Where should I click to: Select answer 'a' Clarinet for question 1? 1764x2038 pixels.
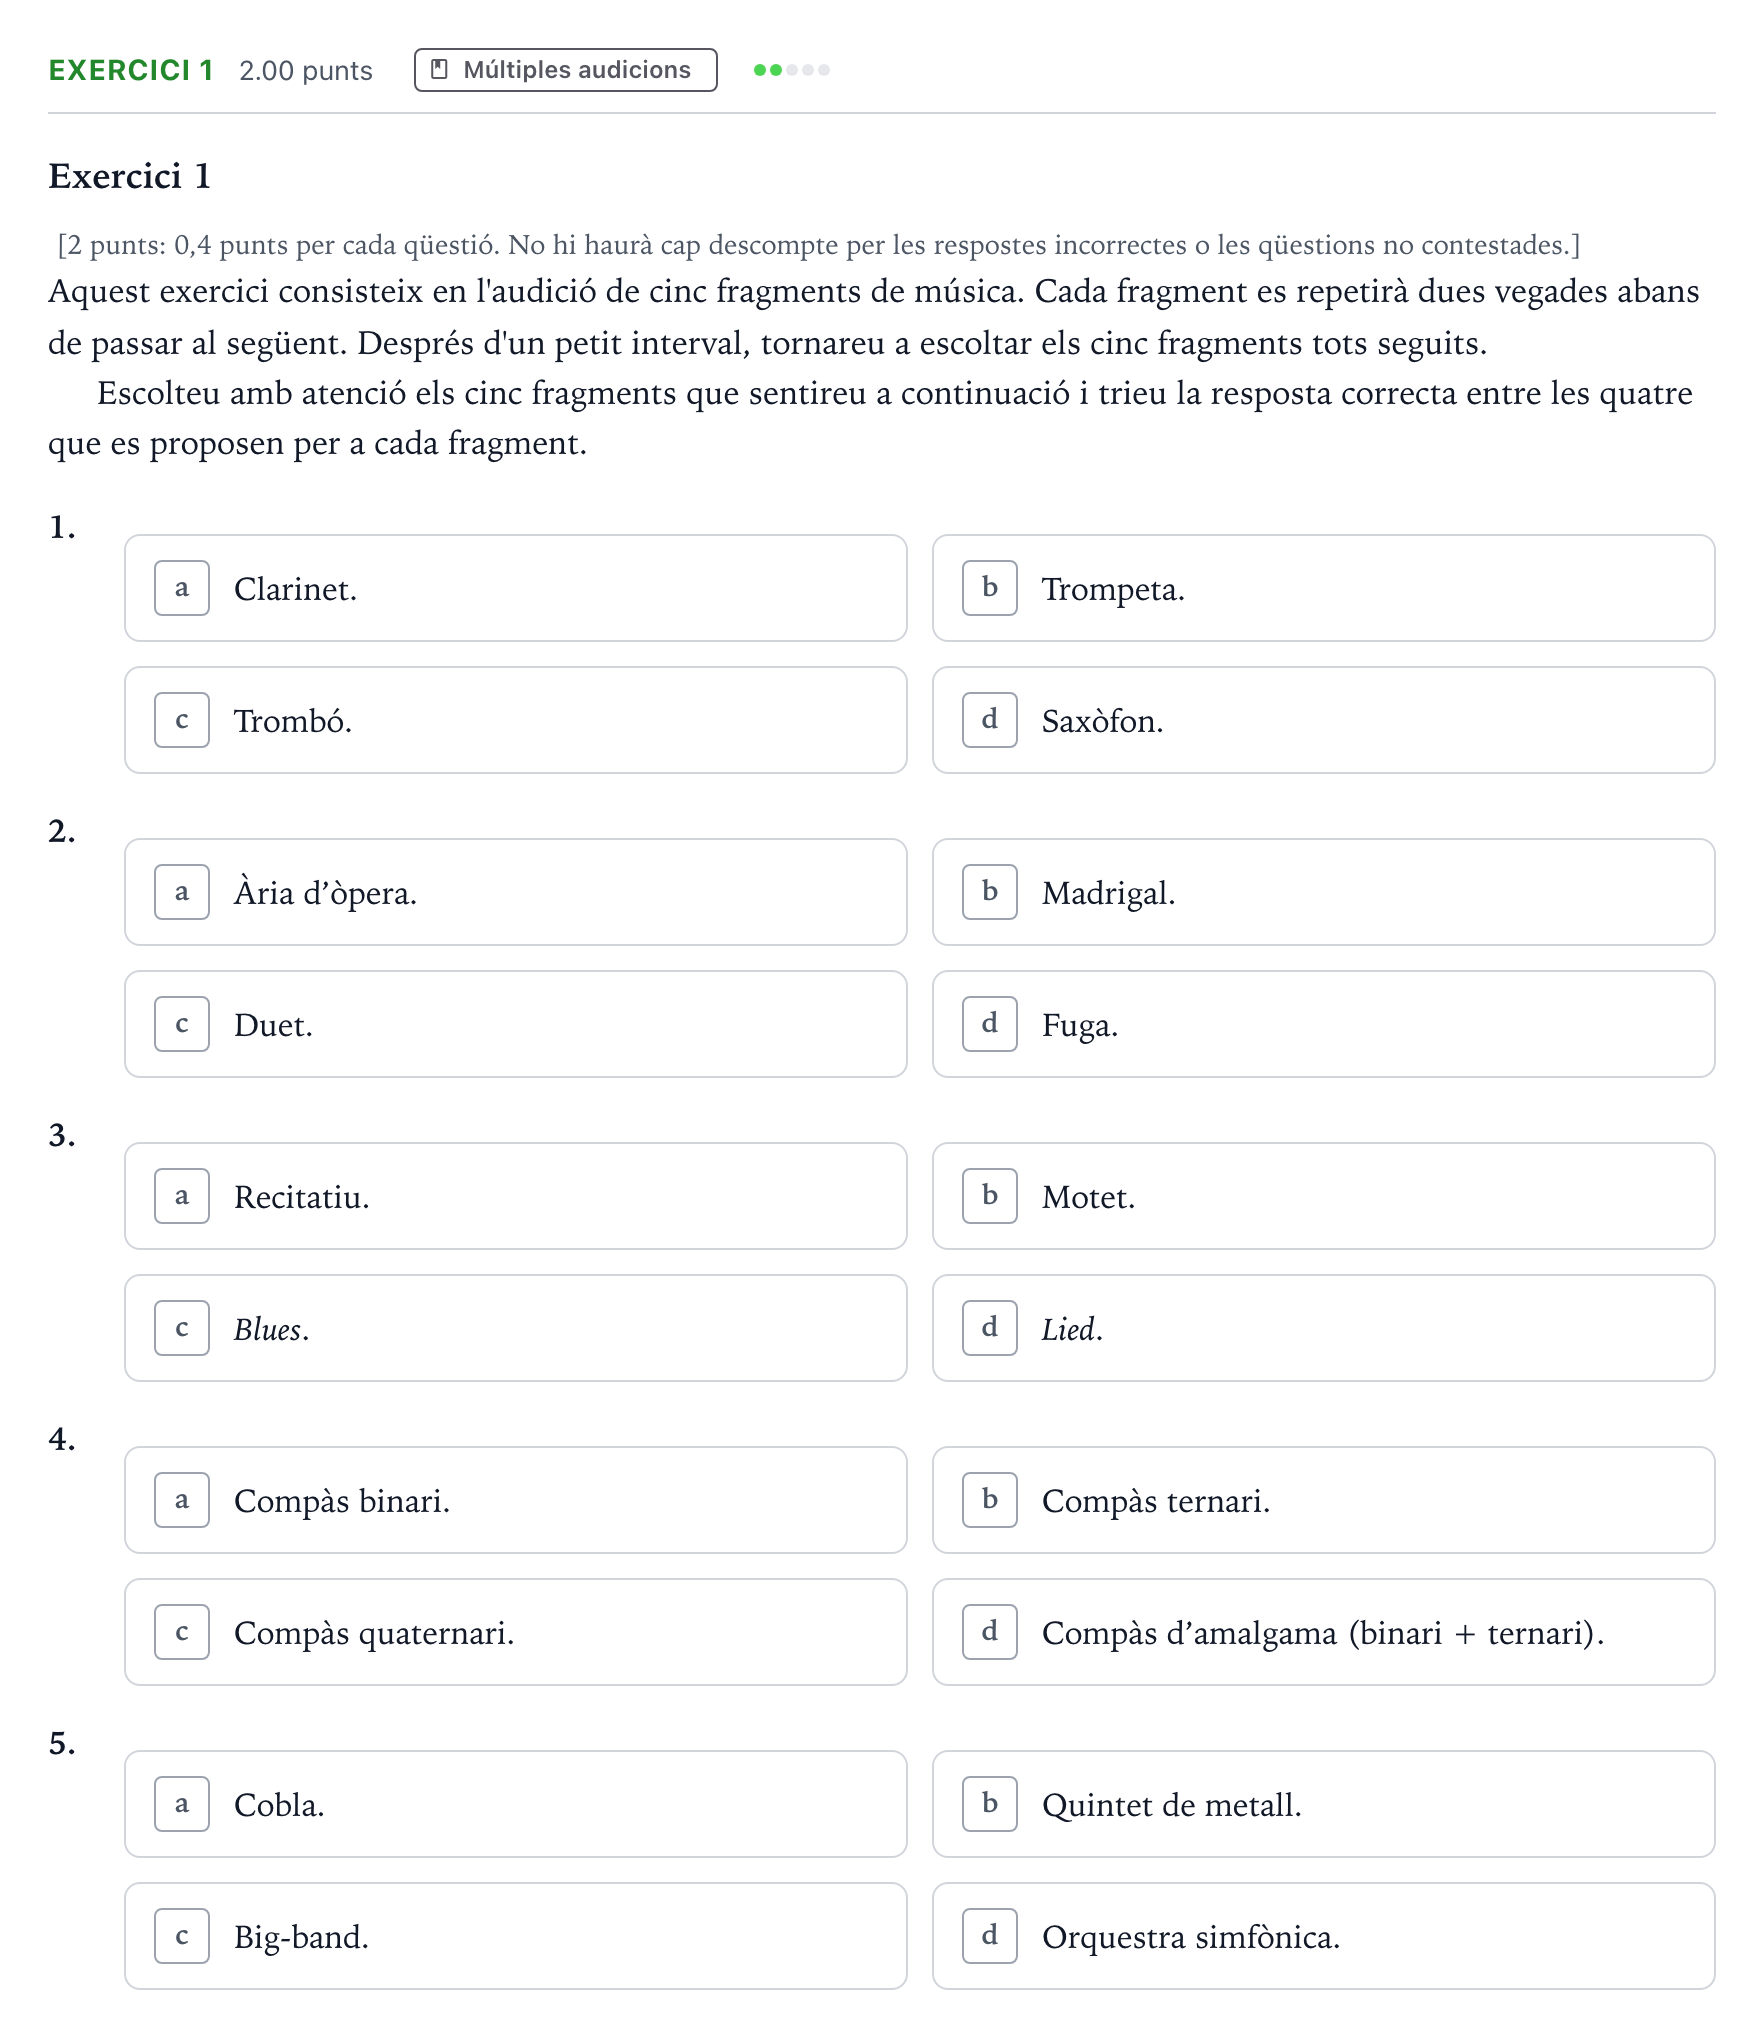(516, 588)
